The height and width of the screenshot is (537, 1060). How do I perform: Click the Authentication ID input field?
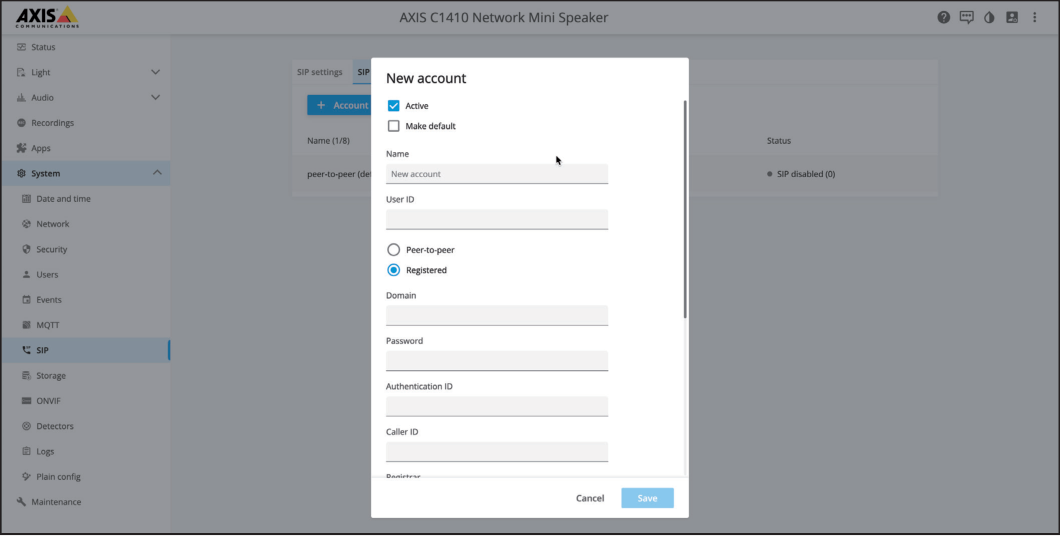tap(497, 406)
